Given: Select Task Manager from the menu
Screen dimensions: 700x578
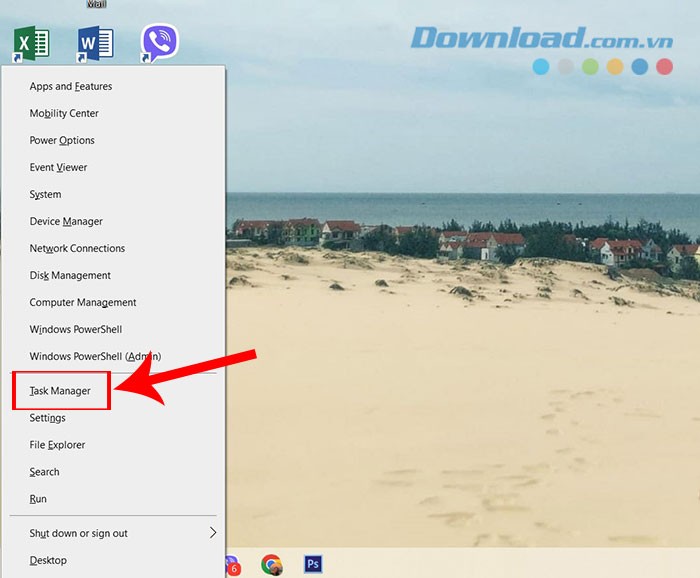Looking at the screenshot, I should coord(60,391).
